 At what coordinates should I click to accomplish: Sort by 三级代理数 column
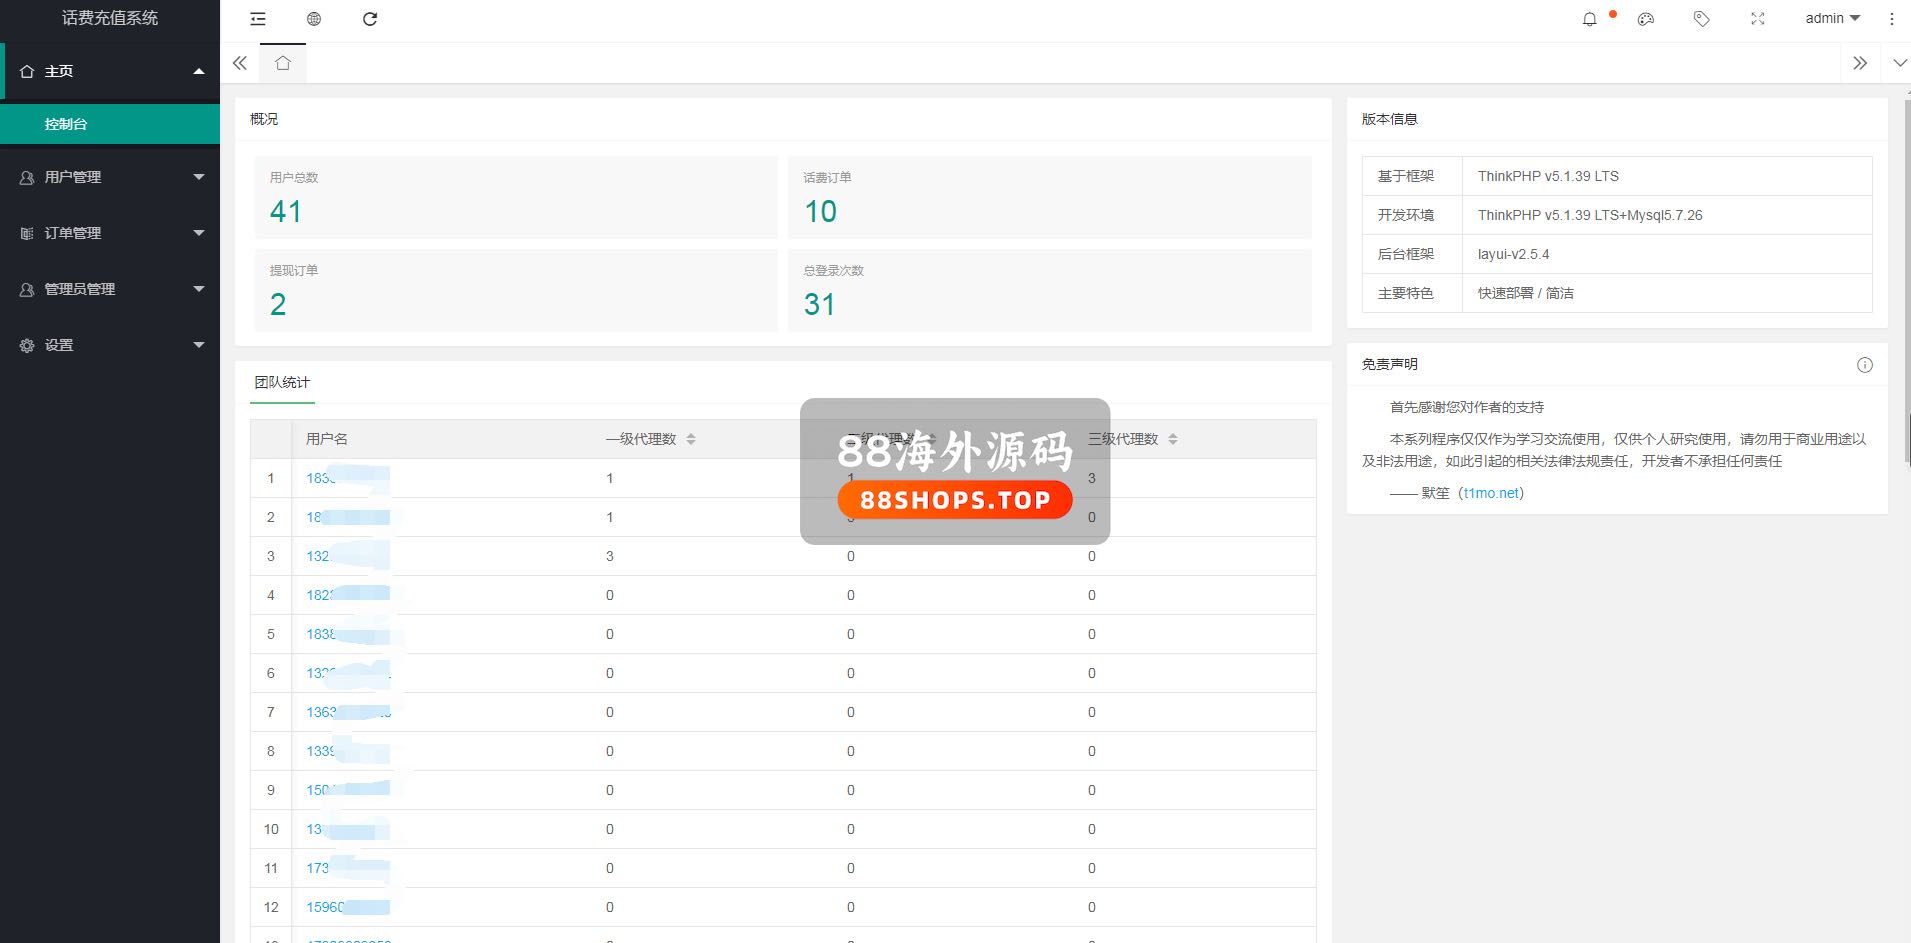(1173, 439)
